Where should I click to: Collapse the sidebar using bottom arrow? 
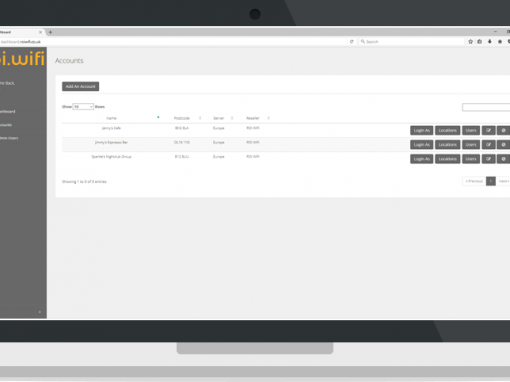40,312
